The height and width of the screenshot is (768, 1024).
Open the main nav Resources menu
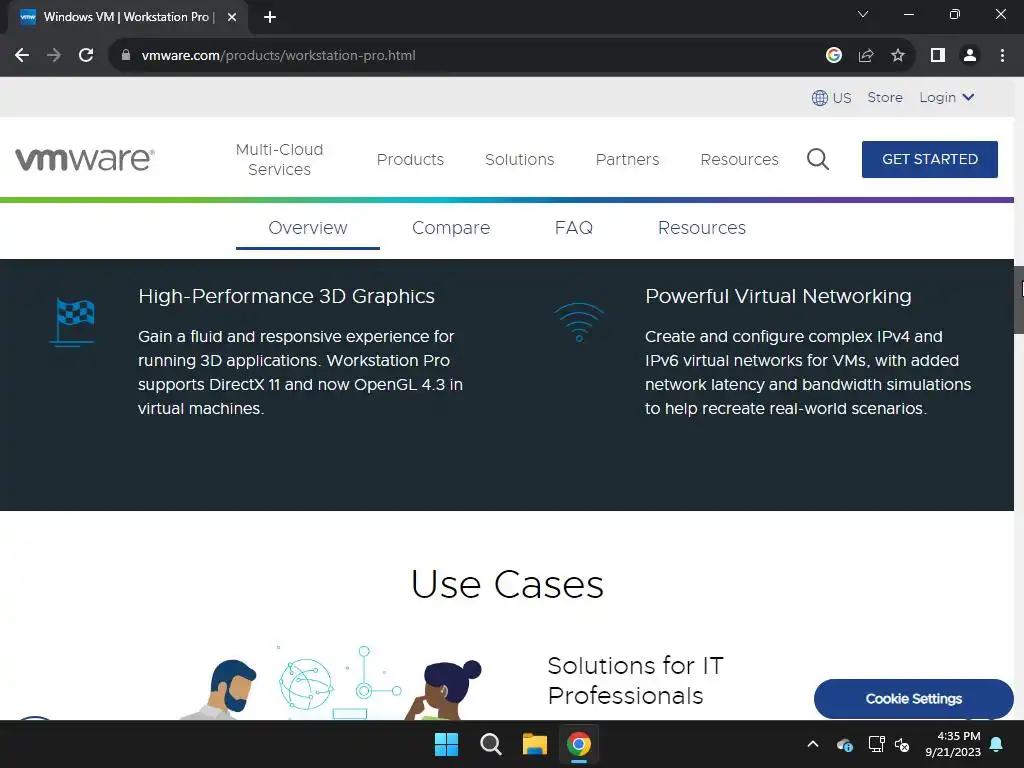[x=739, y=159]
